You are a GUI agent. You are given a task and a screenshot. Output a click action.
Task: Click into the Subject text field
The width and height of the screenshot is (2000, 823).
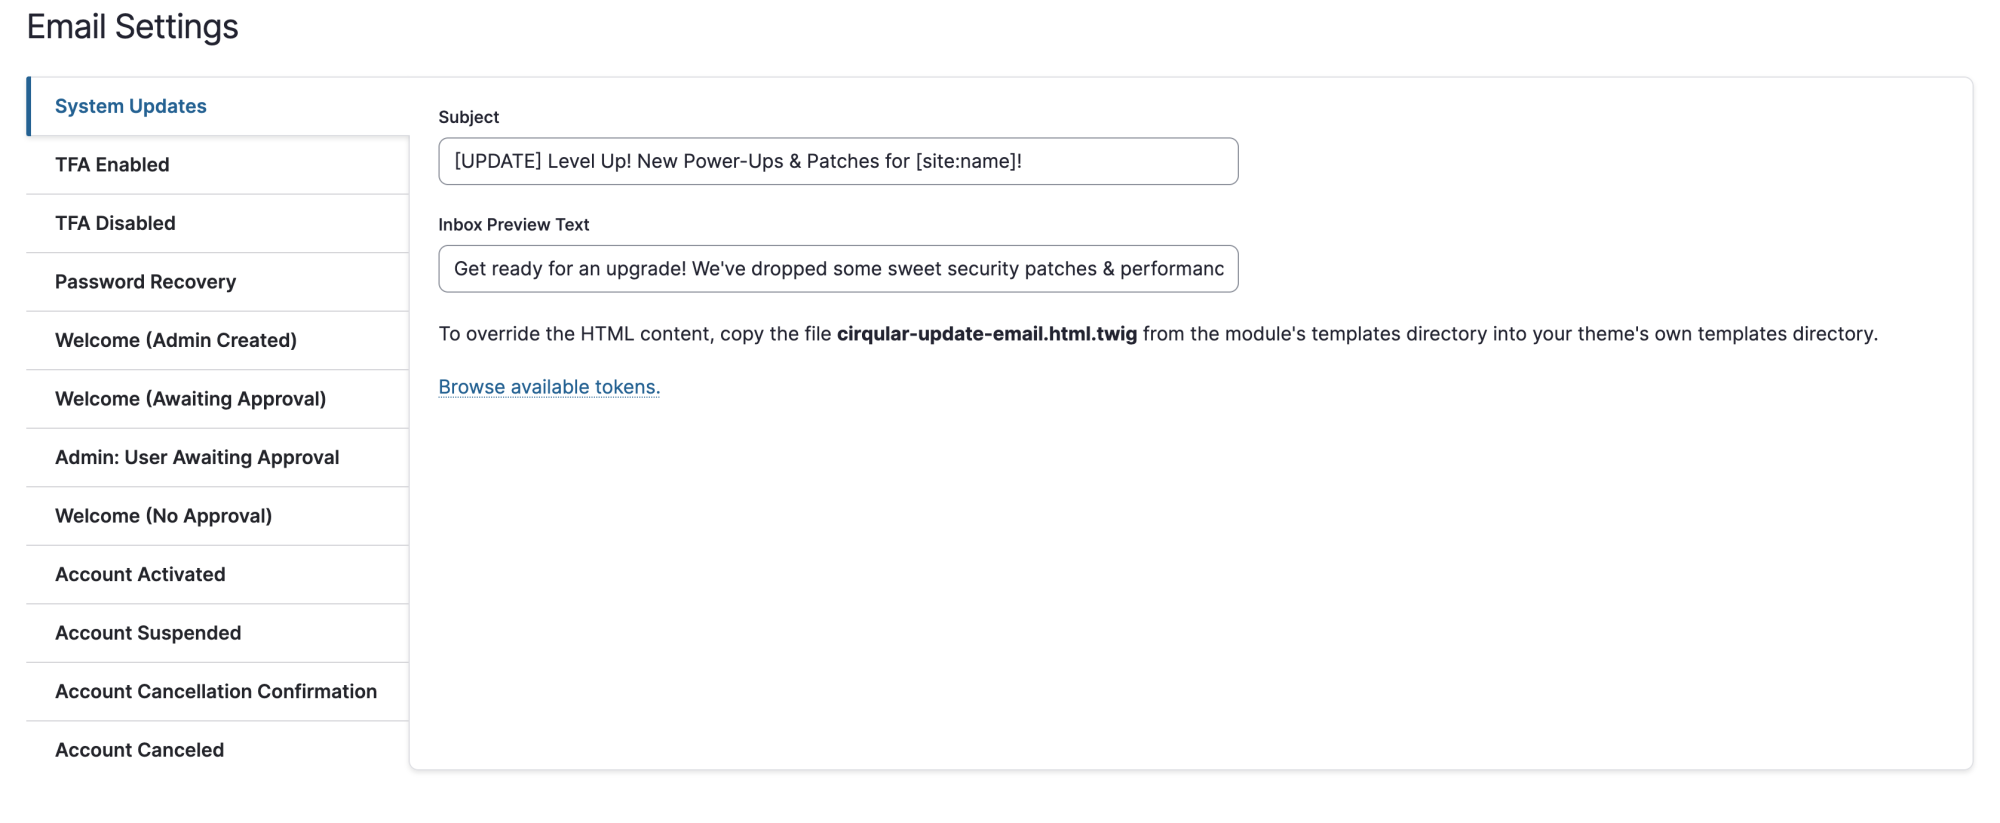pos(838,161)
